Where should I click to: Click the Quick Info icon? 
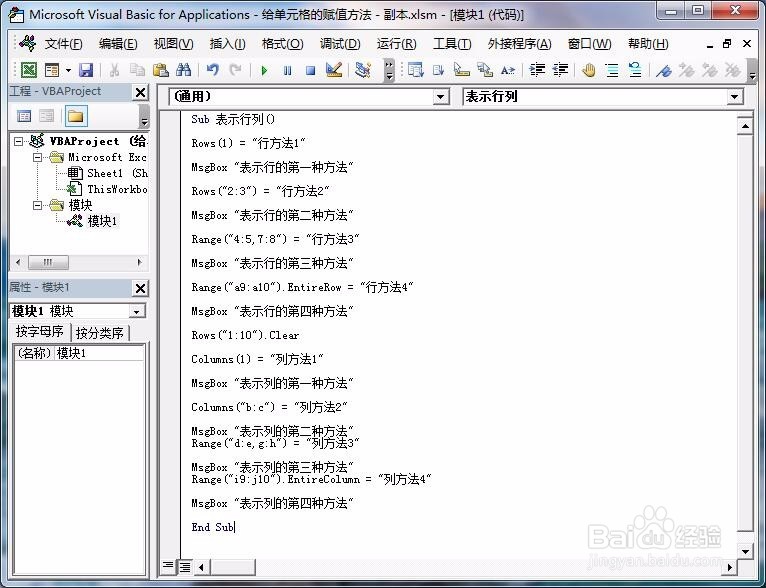click(462, 70)
